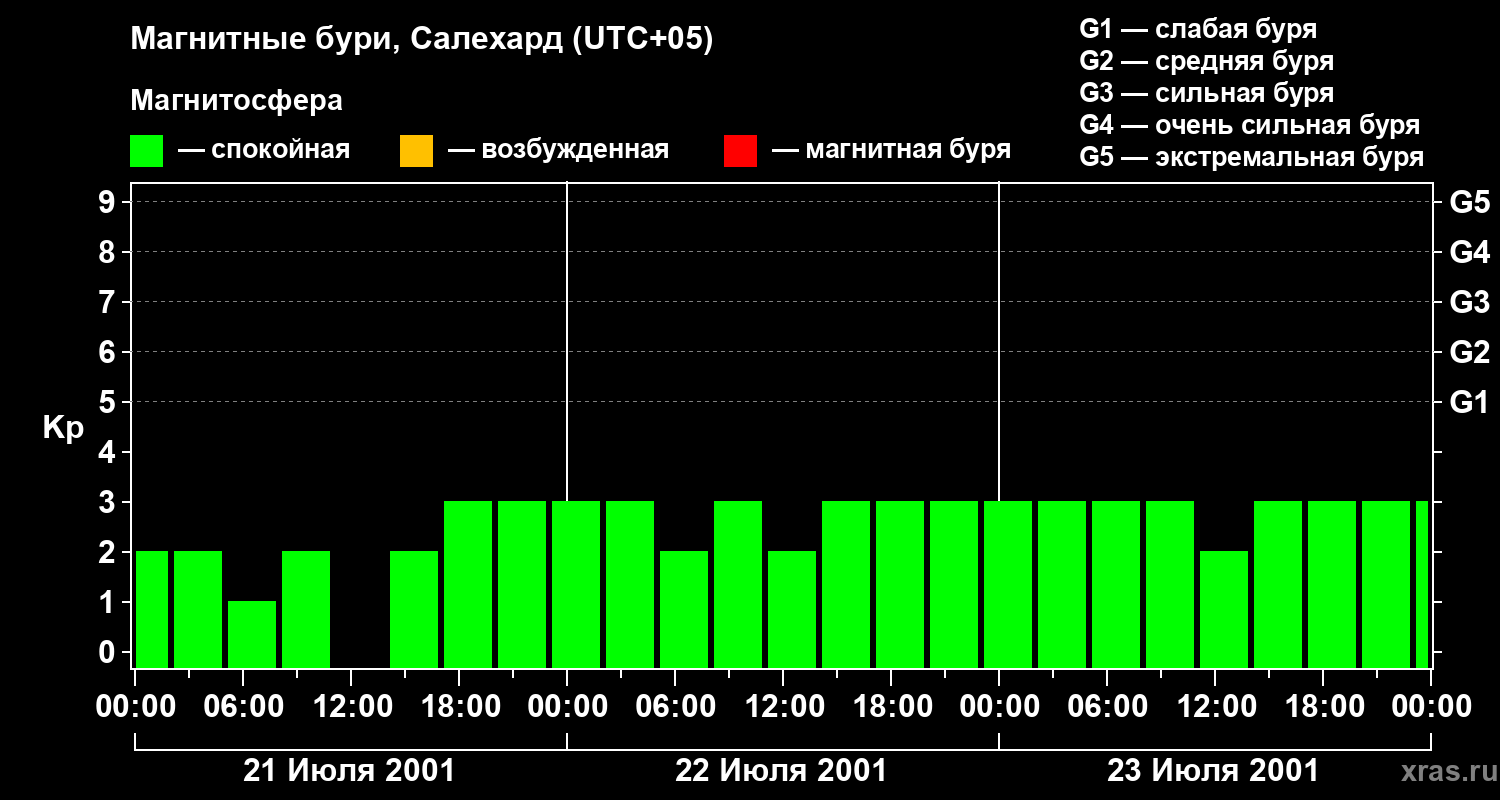Click the 'G1 — слабая буря' legend line
The width and height of the screenshot is (1500, 800).
pyautogui.click(x=1198, y=29)
